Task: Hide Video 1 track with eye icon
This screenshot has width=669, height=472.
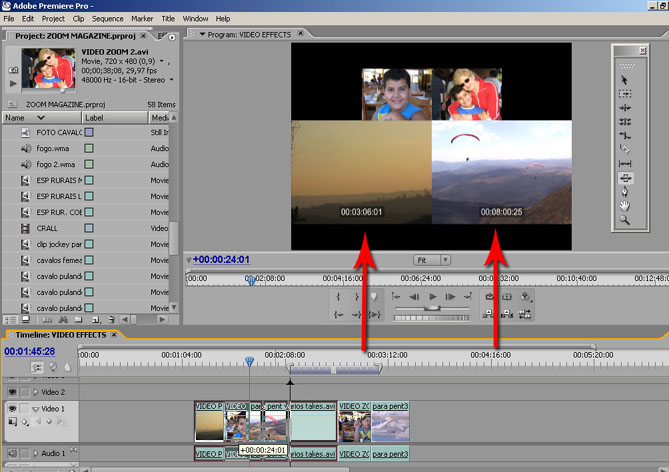Action: click(12, 409)
